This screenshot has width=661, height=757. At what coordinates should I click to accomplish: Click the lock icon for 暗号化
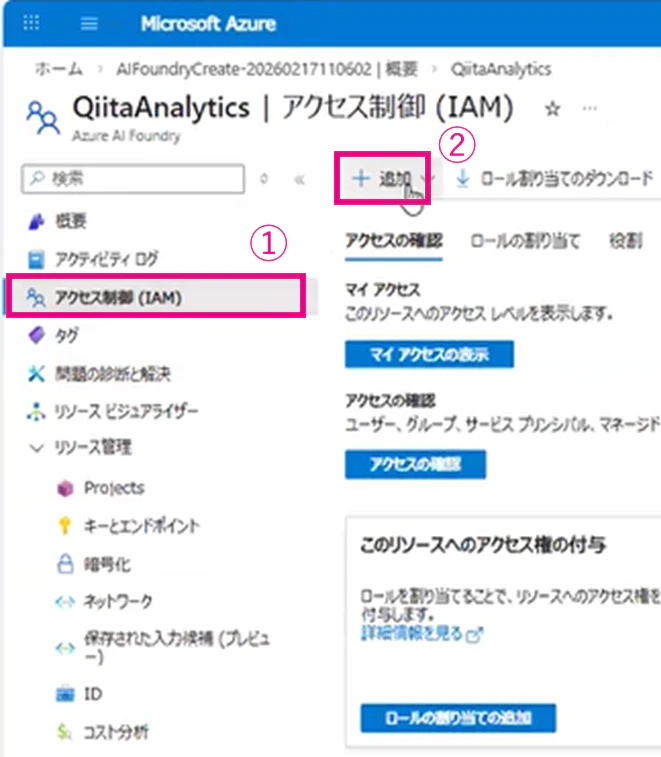click(x=65, y=563)
